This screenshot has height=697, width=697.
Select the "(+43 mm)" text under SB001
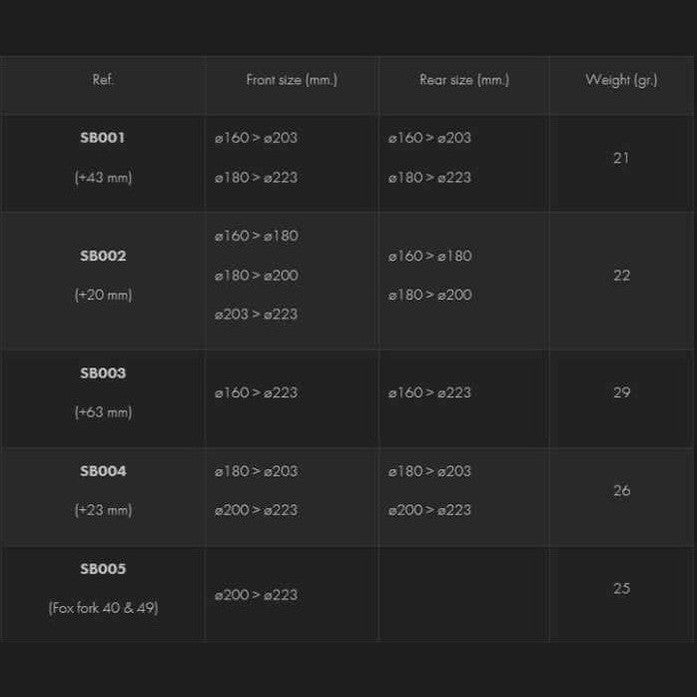pos(102,178)
